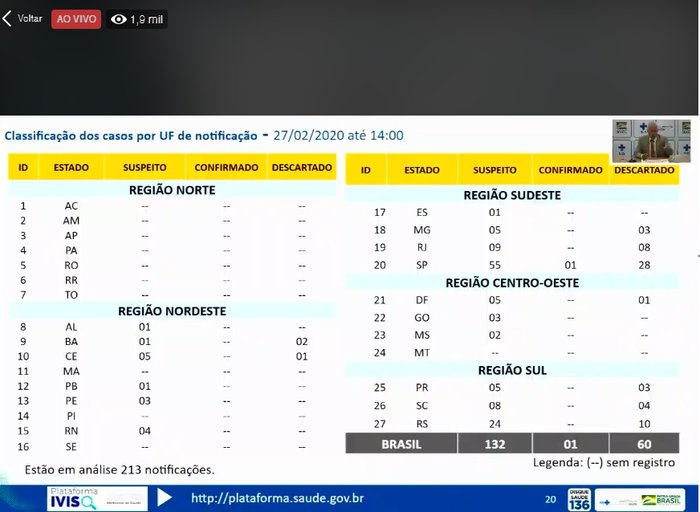This screenshot has height=512, width=700.
Task: Click the total suspeito value 132
Action: coord(494,443)
